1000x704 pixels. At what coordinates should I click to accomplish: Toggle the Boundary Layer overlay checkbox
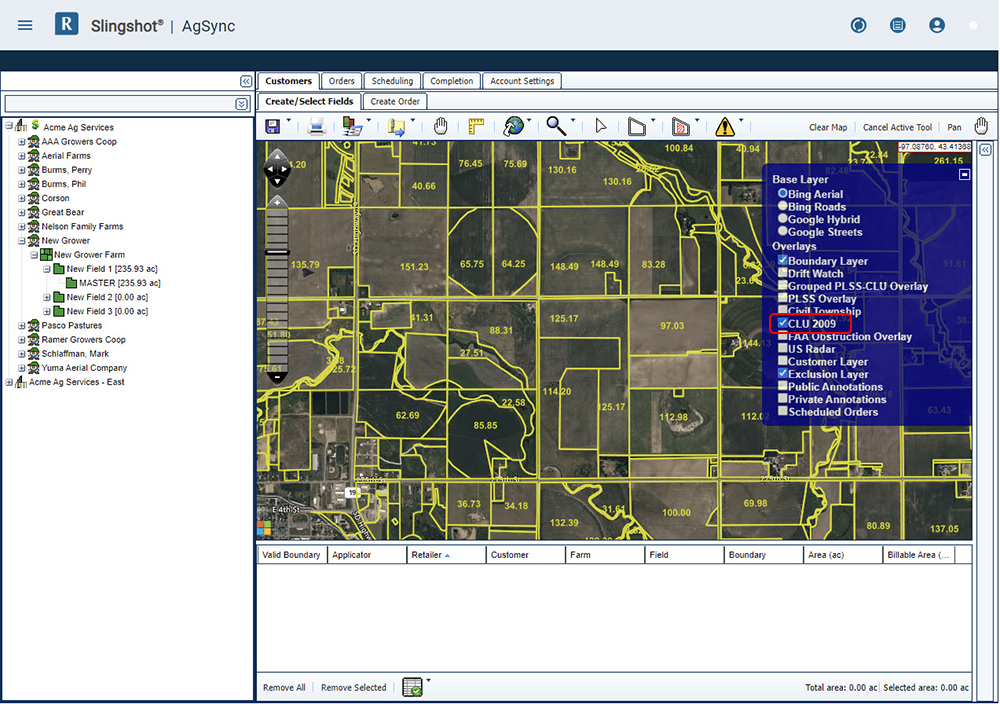tap(783, 260)
